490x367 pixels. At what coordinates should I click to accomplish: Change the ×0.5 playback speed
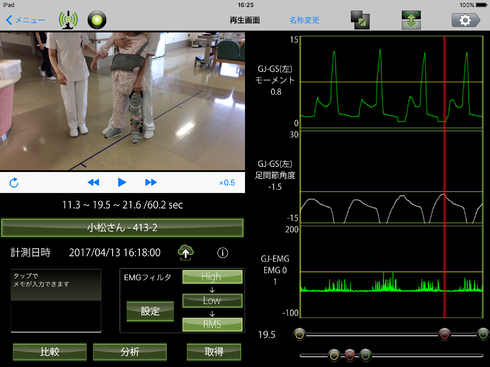pos(227,183)
